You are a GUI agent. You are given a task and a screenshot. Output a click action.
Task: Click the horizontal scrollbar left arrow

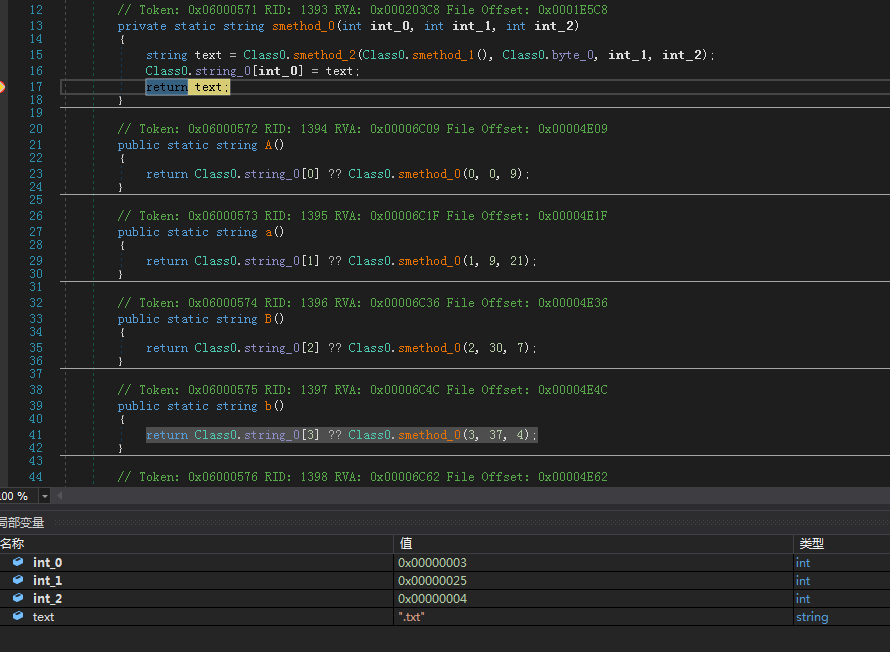[60, 496]
